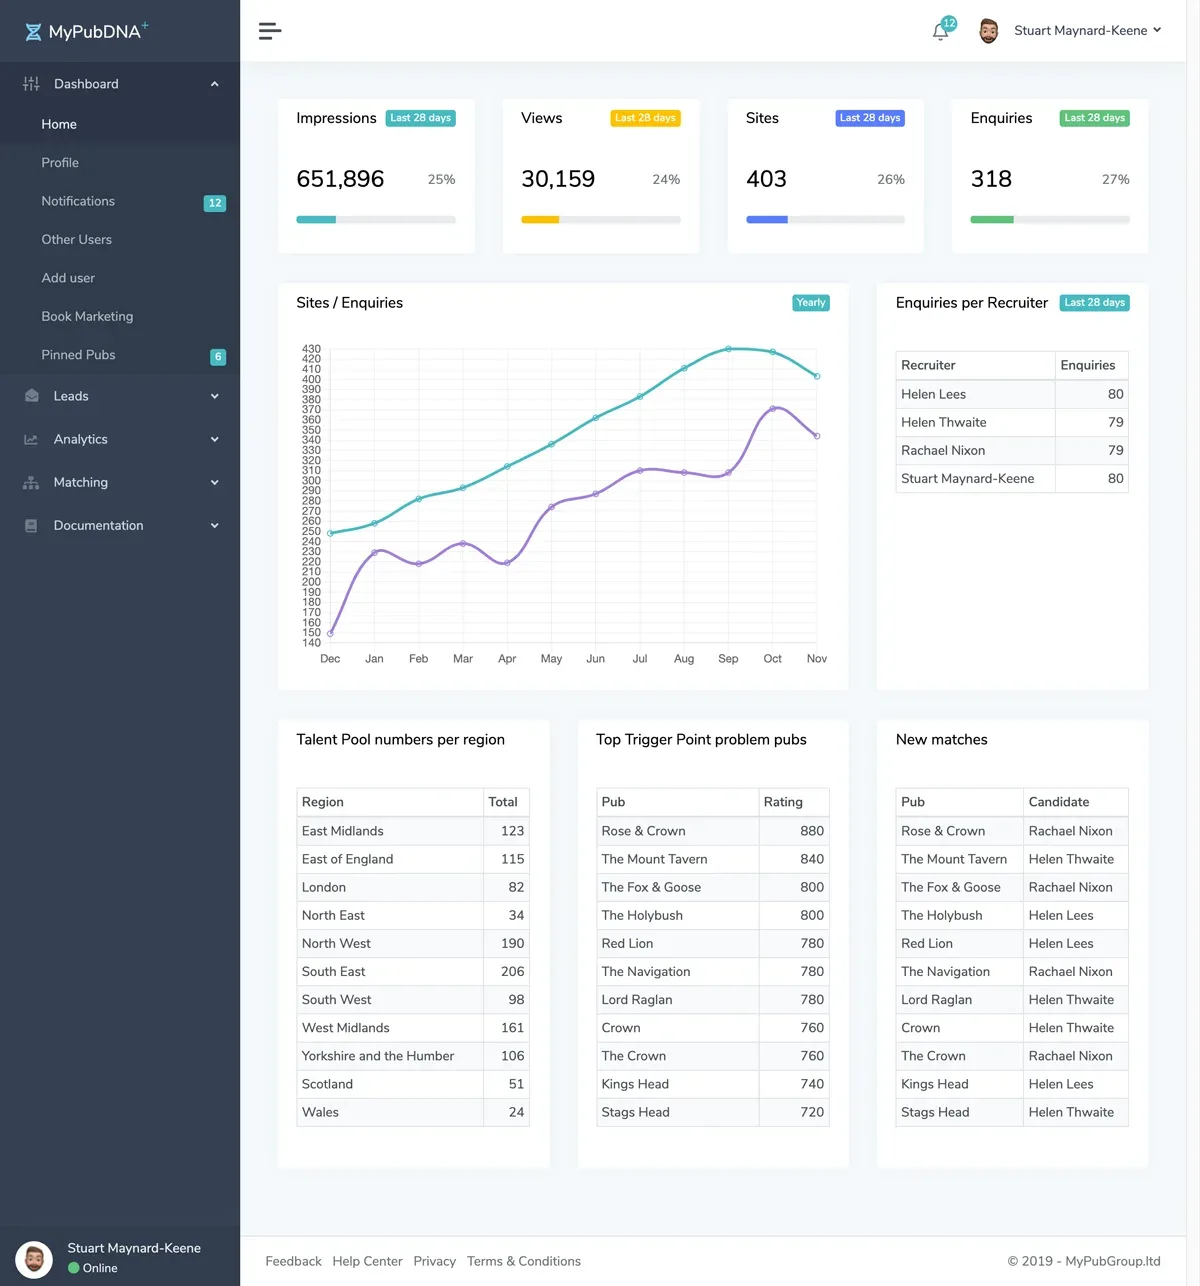Collapse the Dashboard menu chevron

coord(214,84)
